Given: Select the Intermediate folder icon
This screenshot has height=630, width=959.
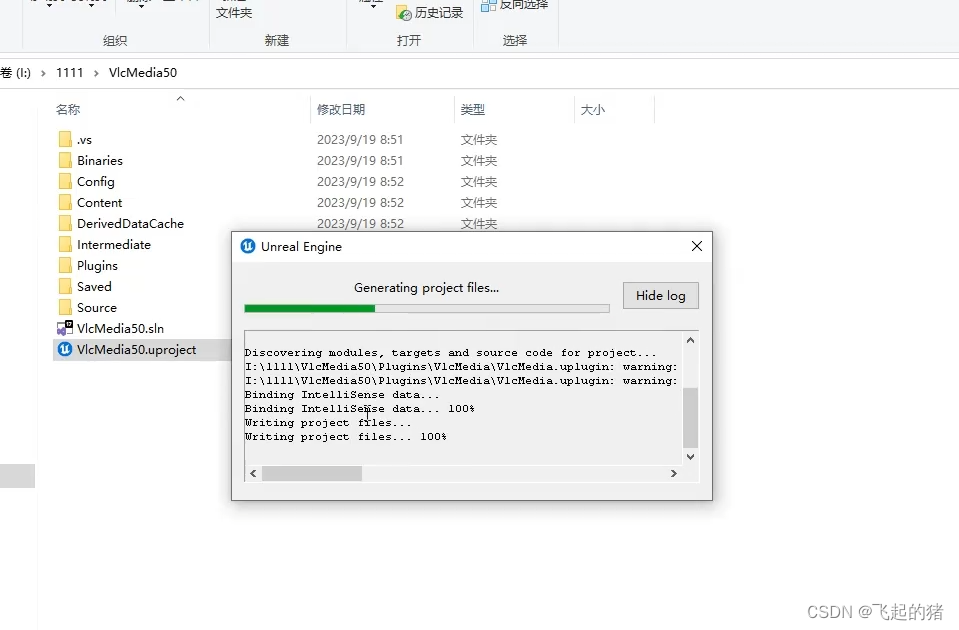Looking at the screenshot, I should [x=65, y=245].
